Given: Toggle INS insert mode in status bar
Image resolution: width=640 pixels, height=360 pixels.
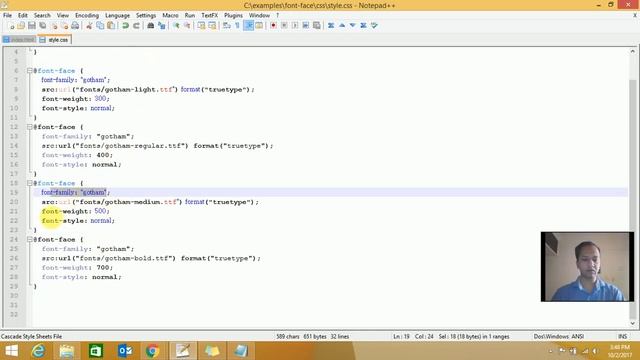Looking at the screenshot, I should [x=622, y=337].
